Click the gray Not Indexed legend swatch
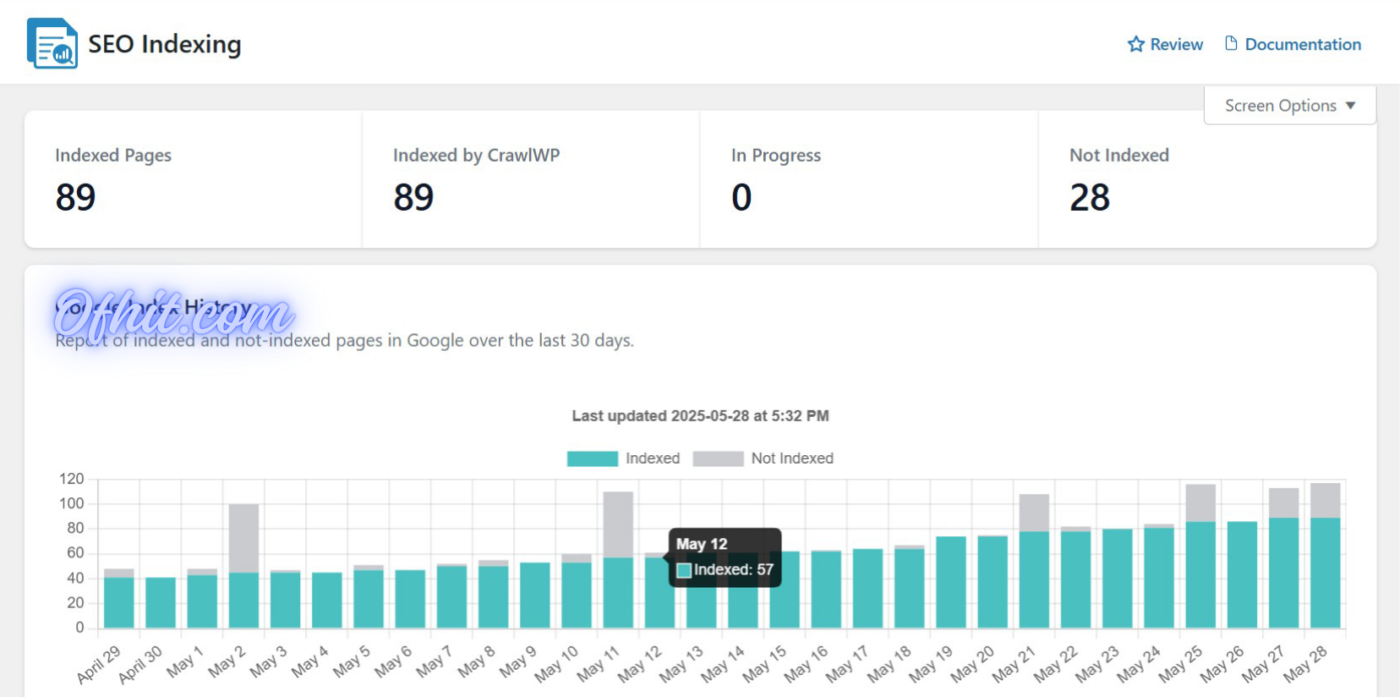 718,458
